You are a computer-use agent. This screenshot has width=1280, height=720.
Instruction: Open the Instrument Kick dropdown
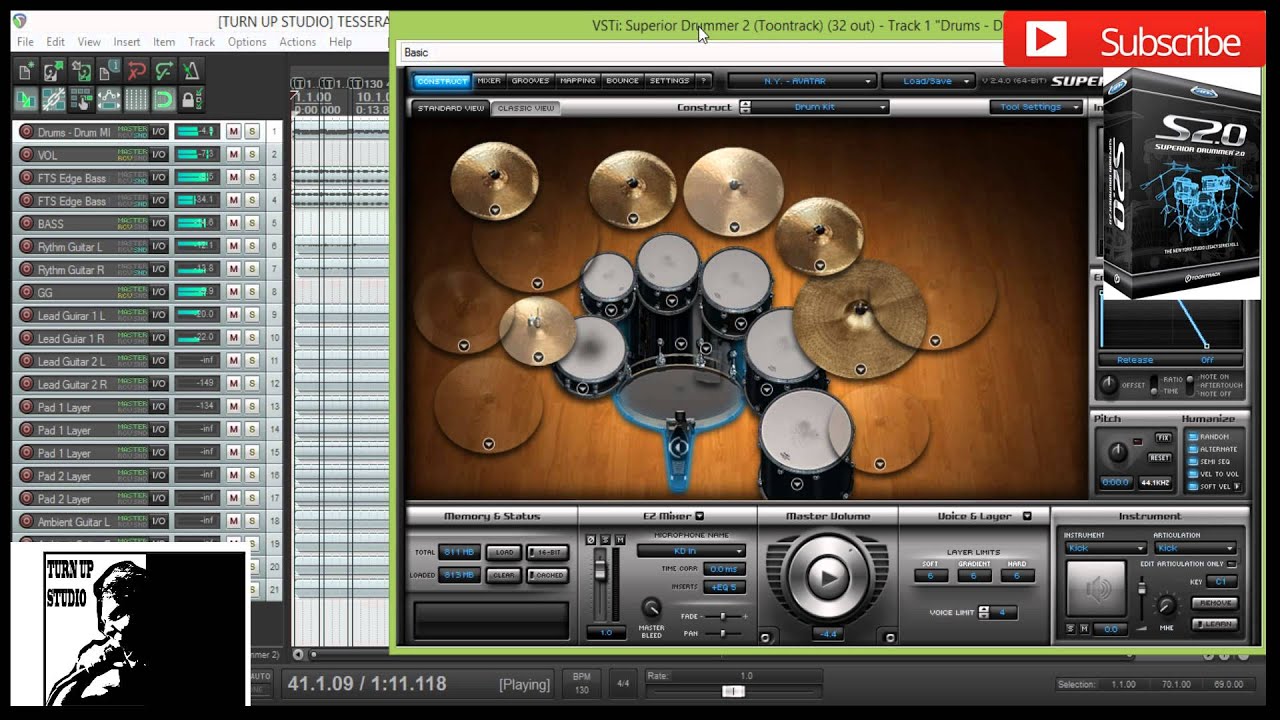1105,548
